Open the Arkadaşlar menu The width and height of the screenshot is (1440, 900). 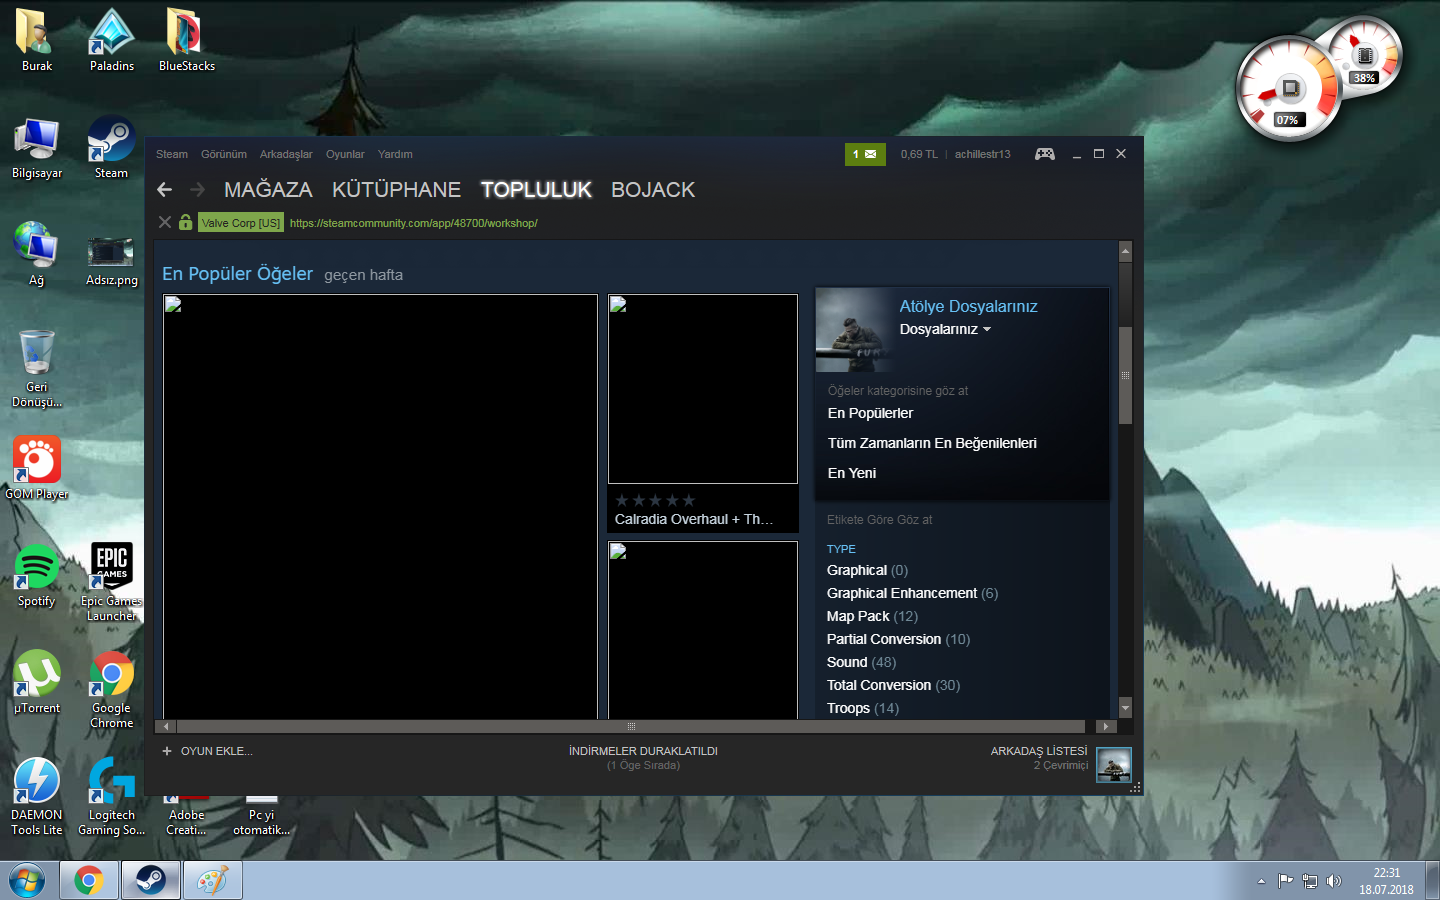click(x=286, y=154)
